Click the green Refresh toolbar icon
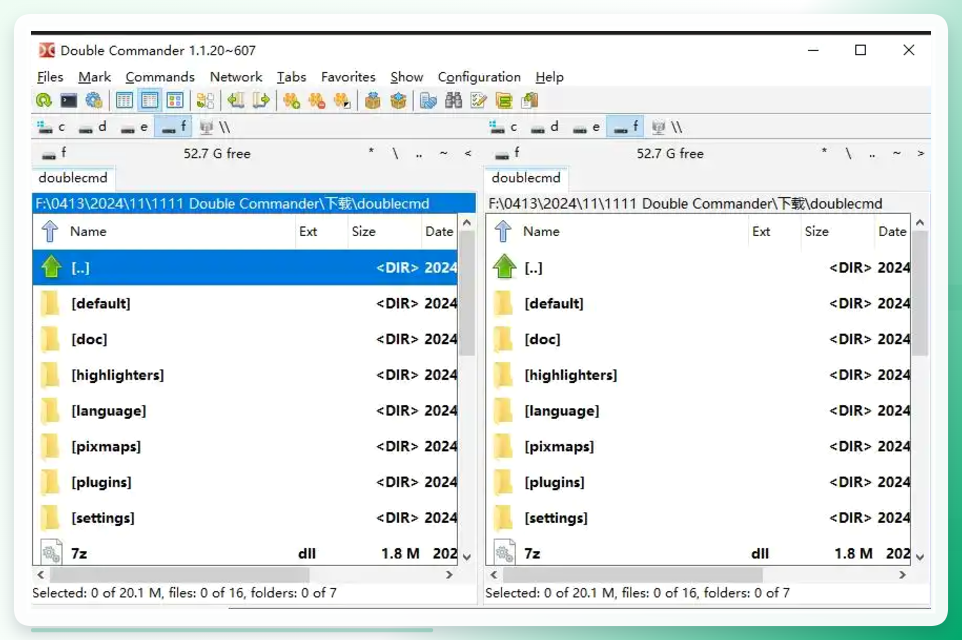Viewport: 962px width, 640px height. [44, 100]
